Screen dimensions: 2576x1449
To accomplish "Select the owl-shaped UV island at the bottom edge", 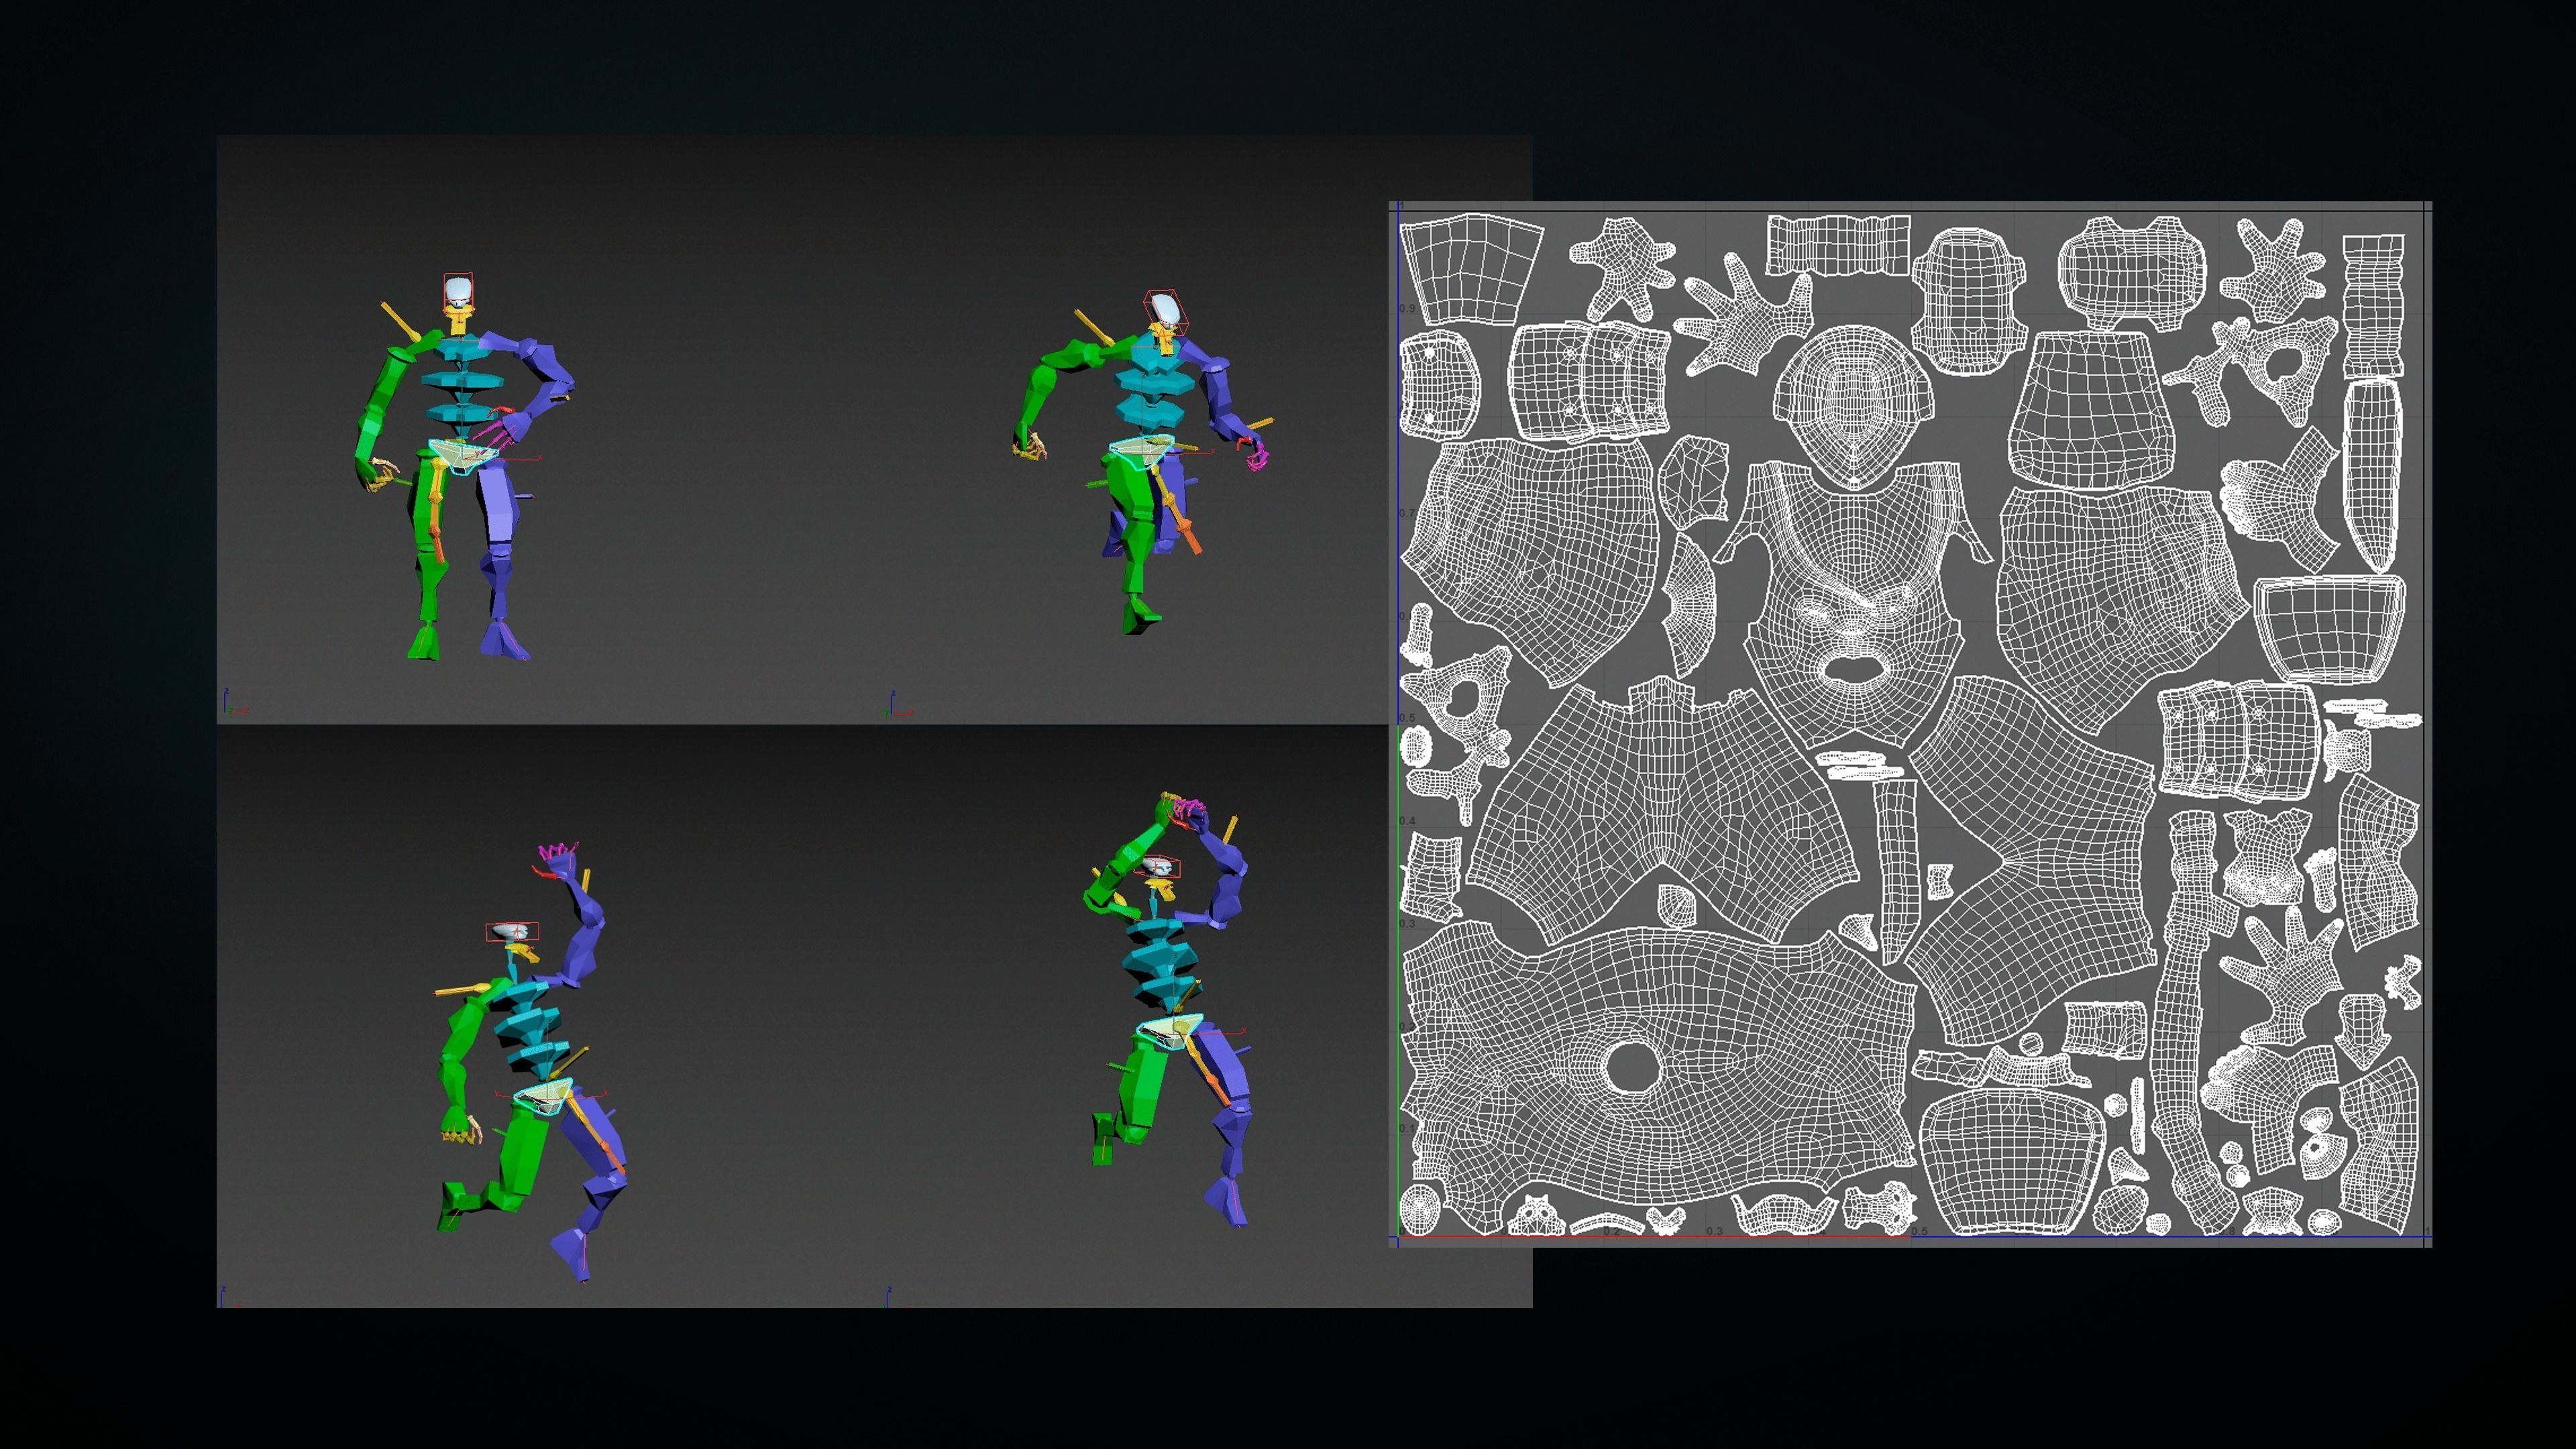I will pyautogui.click(x=1536, y=1216).
